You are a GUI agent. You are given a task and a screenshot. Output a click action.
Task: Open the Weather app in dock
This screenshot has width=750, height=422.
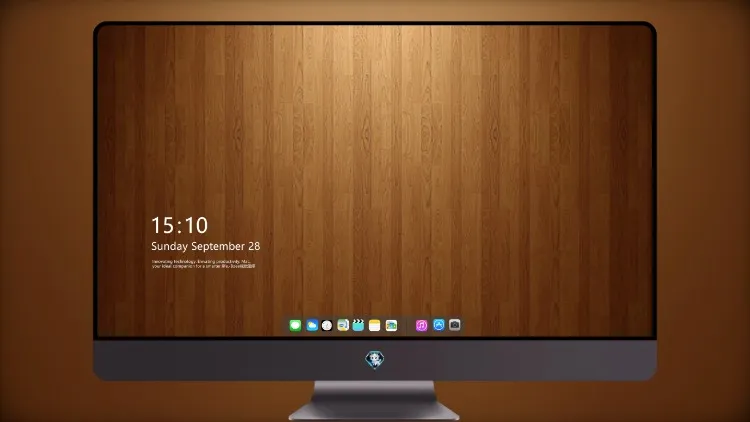[x=312, y=325]
